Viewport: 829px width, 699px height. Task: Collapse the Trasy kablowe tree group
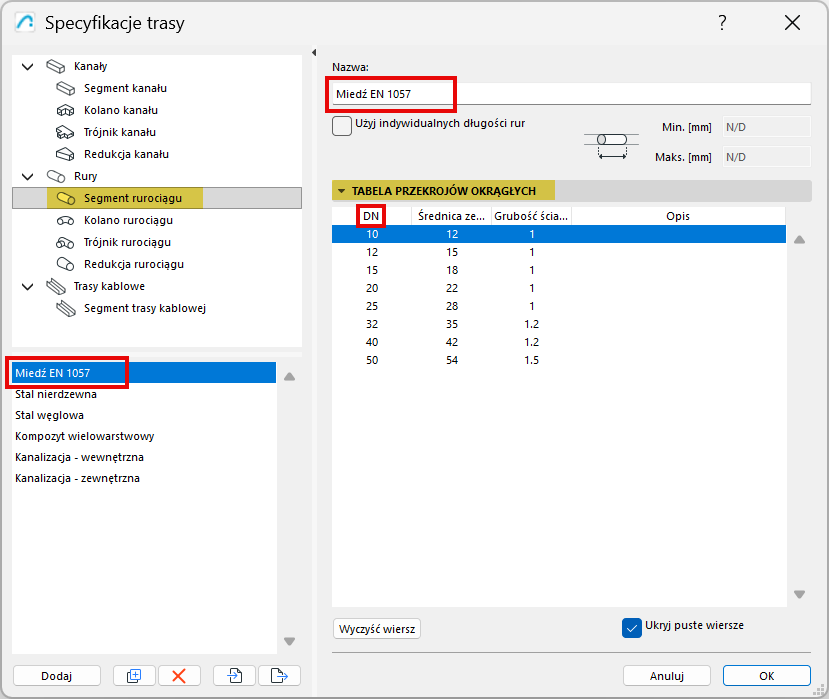pyautogui.click(x=27, y=287)
